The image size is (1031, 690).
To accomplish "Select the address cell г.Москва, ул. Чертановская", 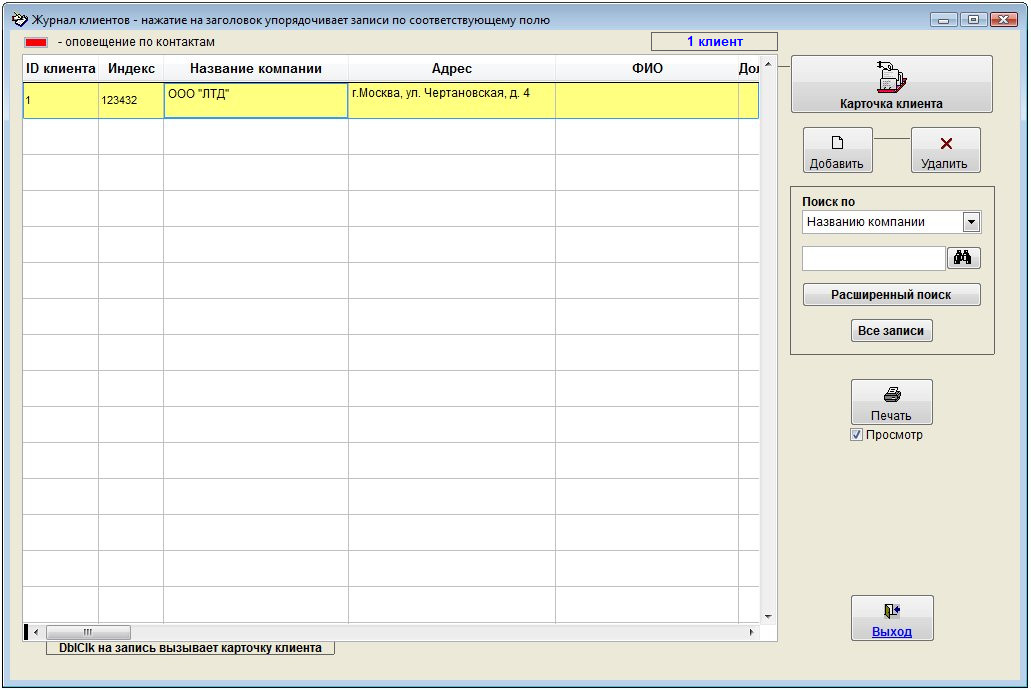I will [452, 100].
